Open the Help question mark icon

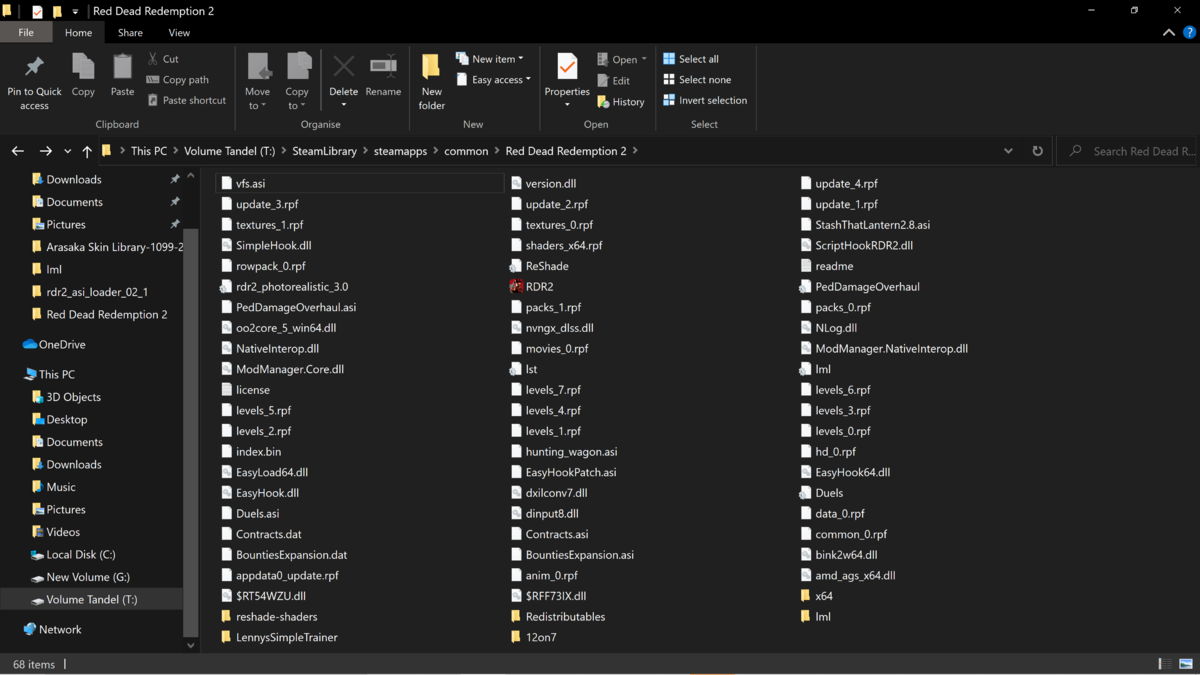(x=1189, y=33)
